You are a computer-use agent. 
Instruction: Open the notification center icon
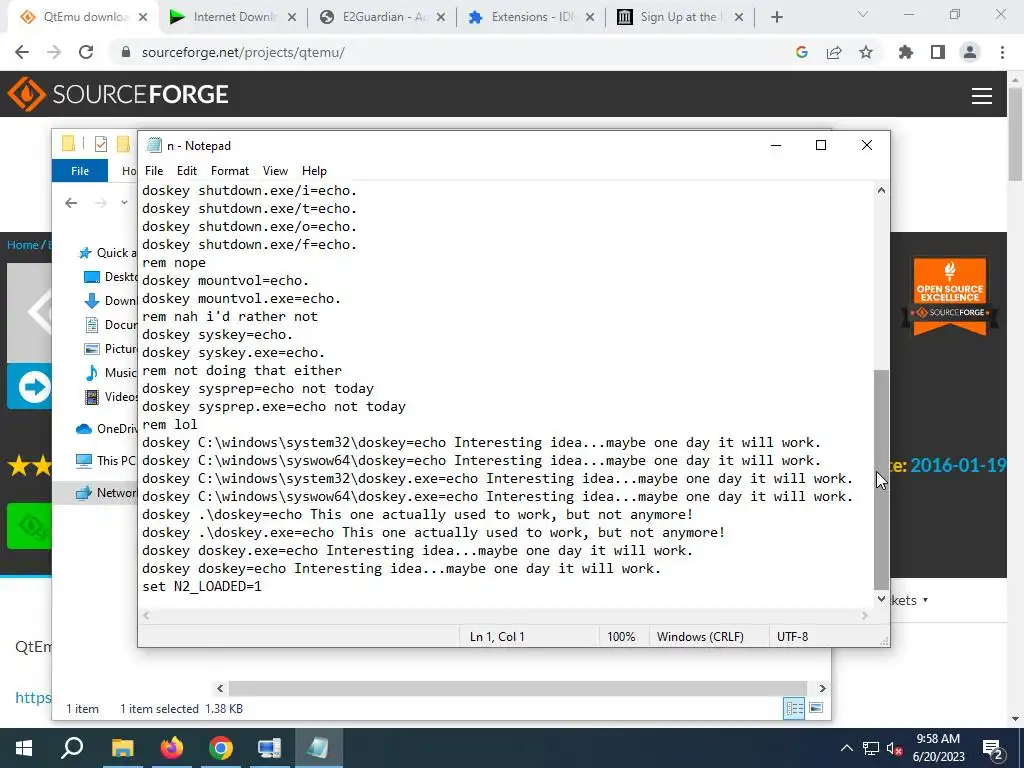993,748
